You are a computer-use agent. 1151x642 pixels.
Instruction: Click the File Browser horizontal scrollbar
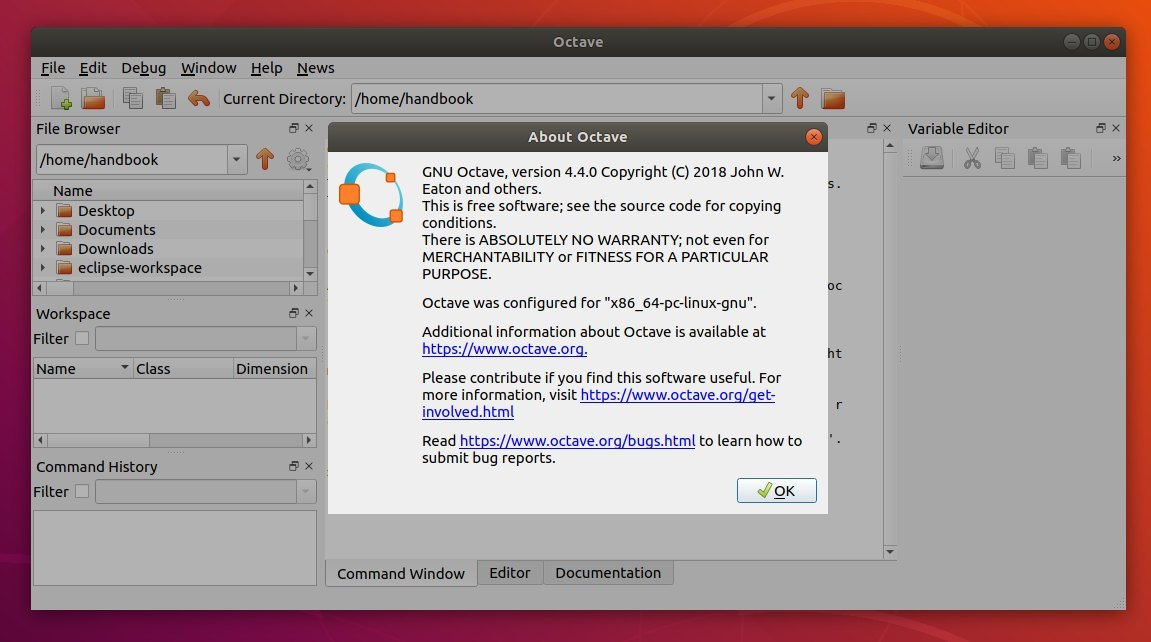tap(168, 288)
